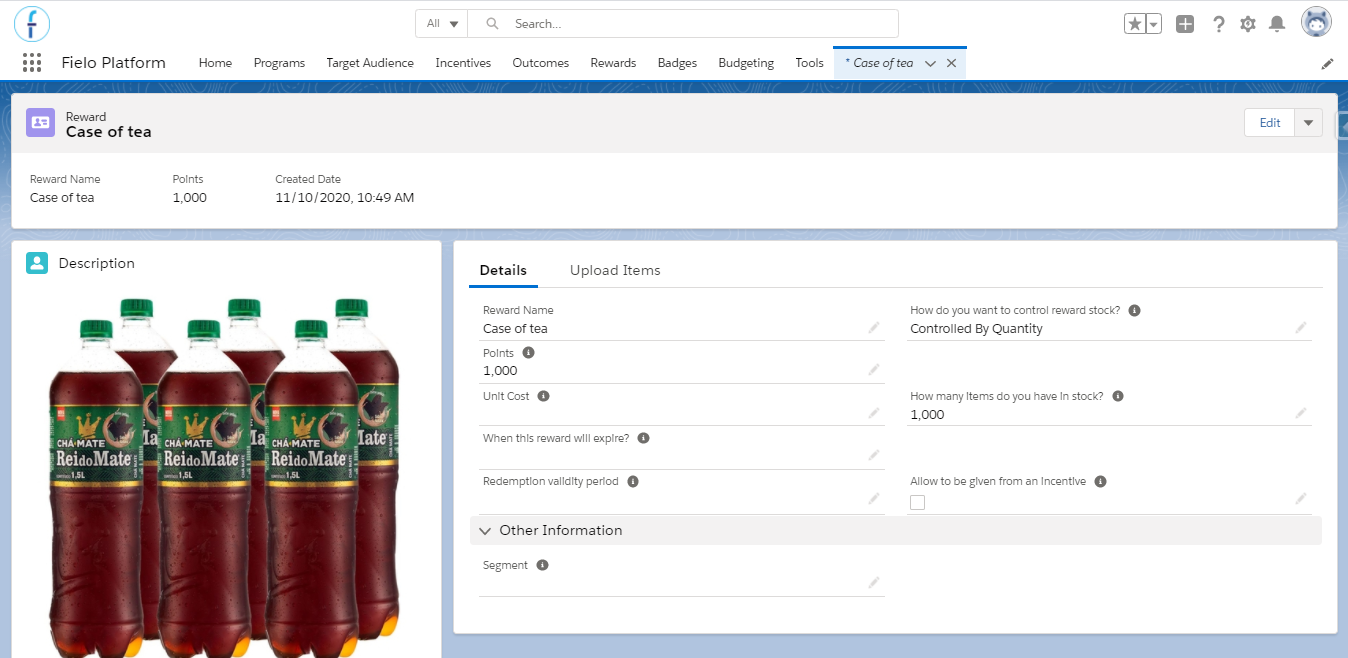Toggle Allow to be given from Incentive checkbox
Viewport: 1348px width, 658px height.
pyautogui.click(x=918, y=502)
